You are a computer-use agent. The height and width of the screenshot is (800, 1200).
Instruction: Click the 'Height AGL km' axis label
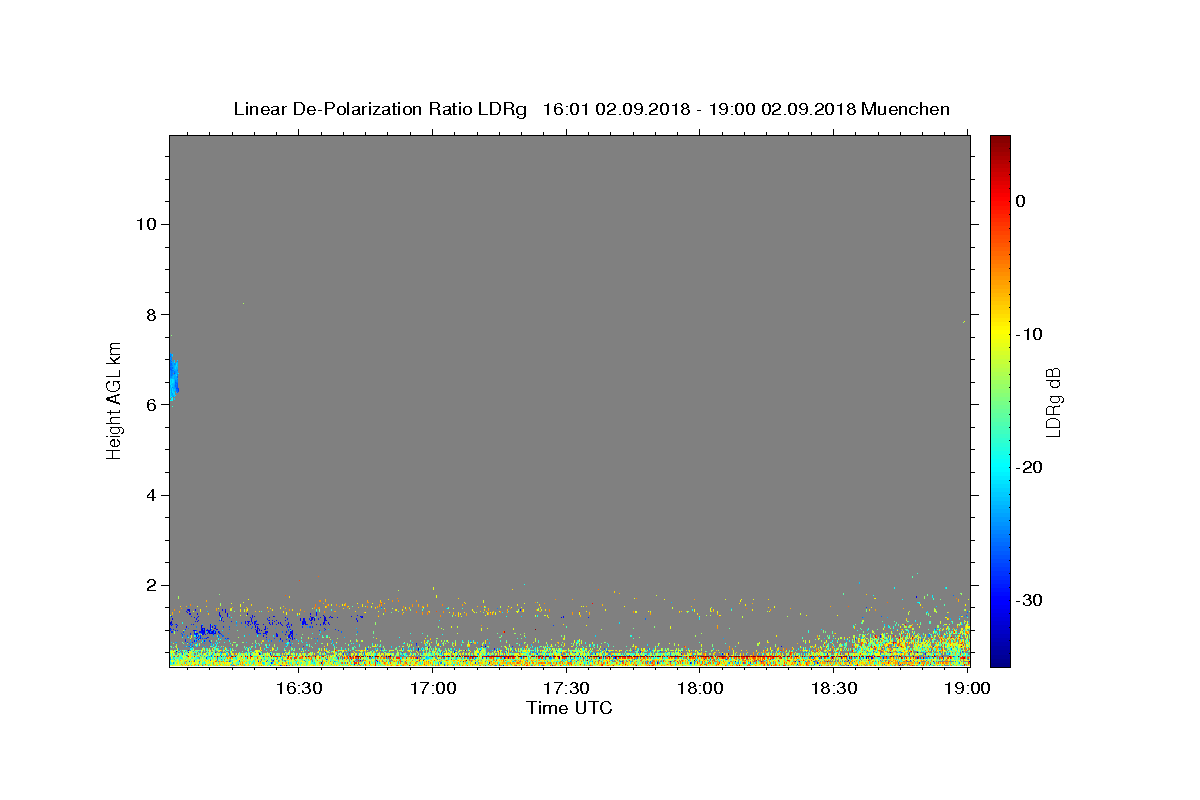pyautogui.click(x=114, y=399)
